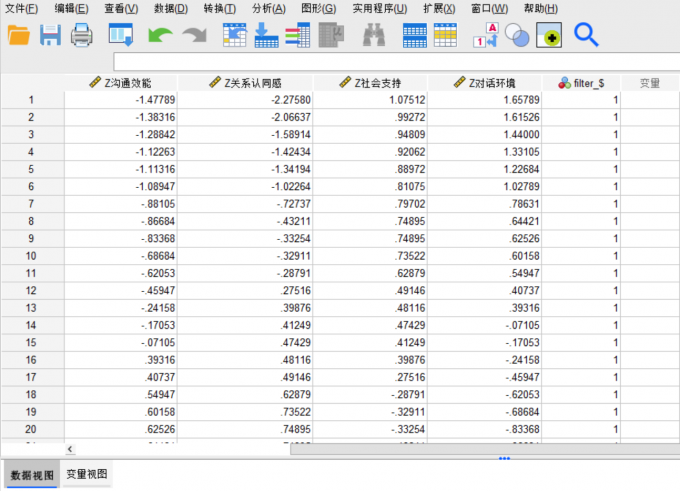Click the Go to Variable icon
The height and width of the screenshot is (491, 680).
pos(266,36)
